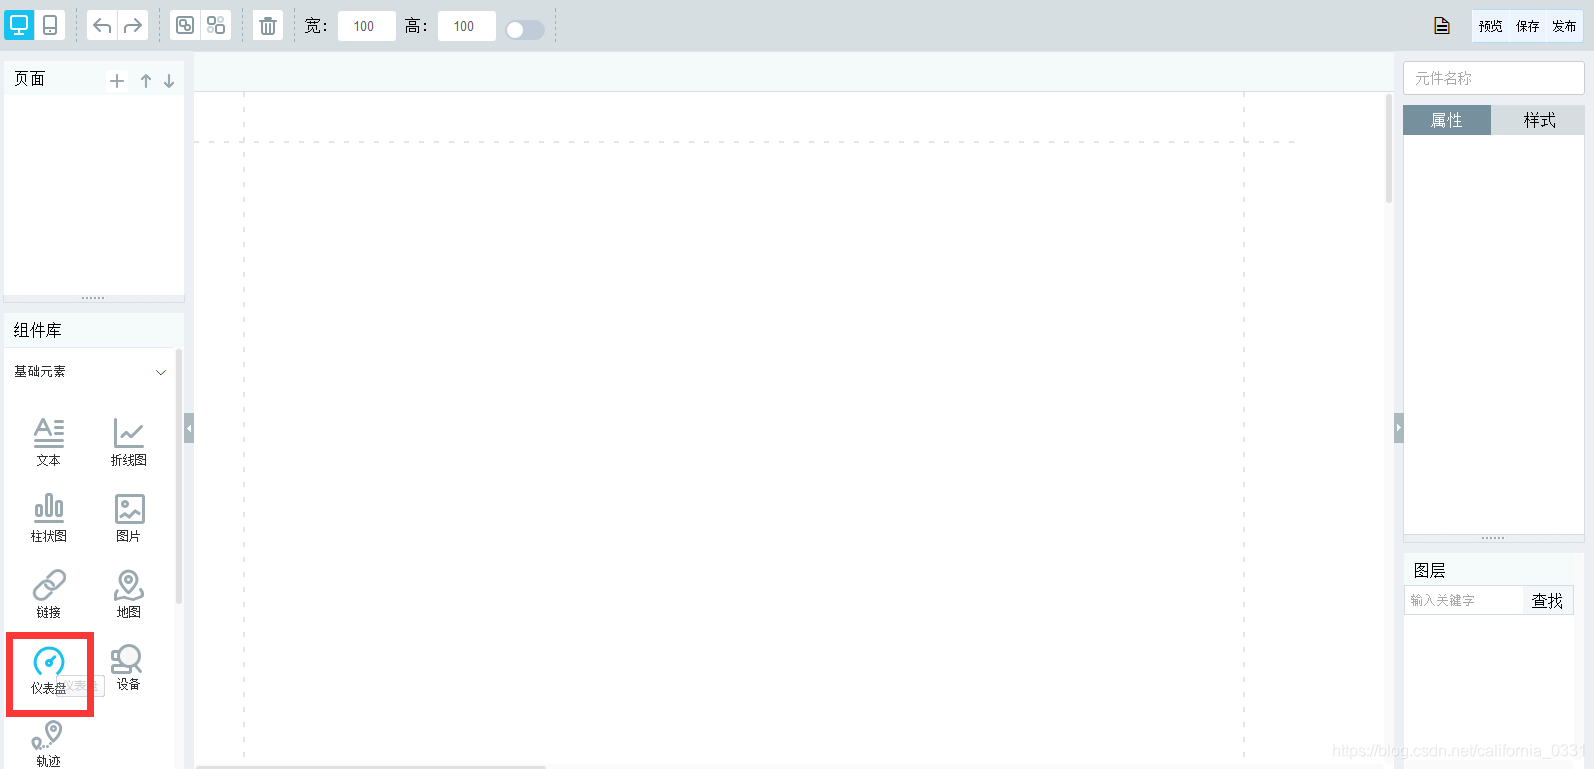1594x769 pixels.
Task: Click the canvas horizontal scrollbar
Action: point(371,767)
